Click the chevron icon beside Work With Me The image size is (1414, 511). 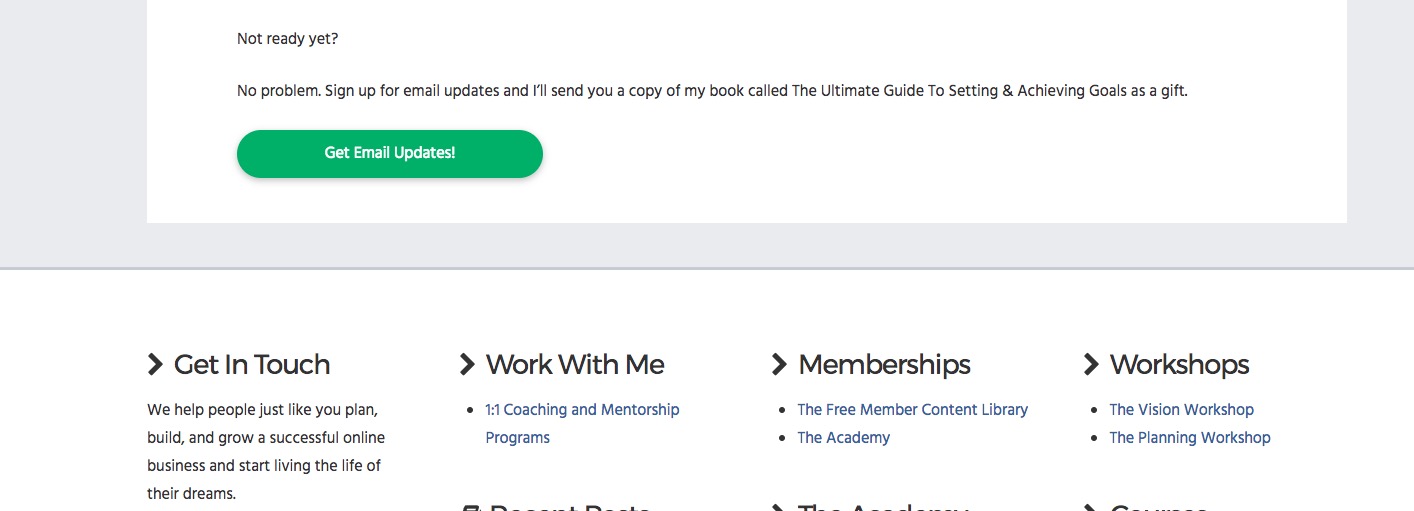point(467,365)
